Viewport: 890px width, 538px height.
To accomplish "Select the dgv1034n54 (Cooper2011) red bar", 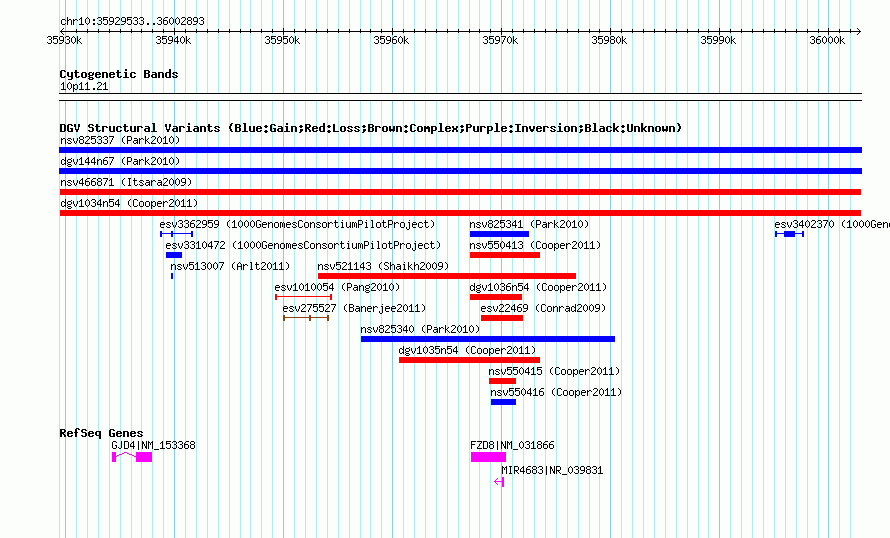I will 460,213.
